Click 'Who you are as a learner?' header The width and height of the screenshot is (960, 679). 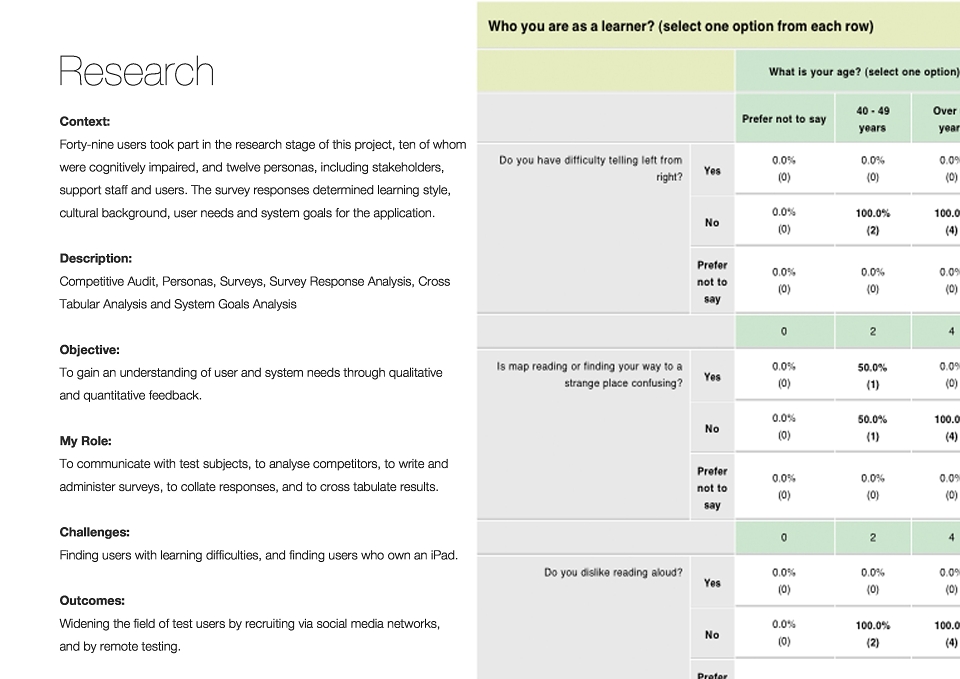point(681,26)
